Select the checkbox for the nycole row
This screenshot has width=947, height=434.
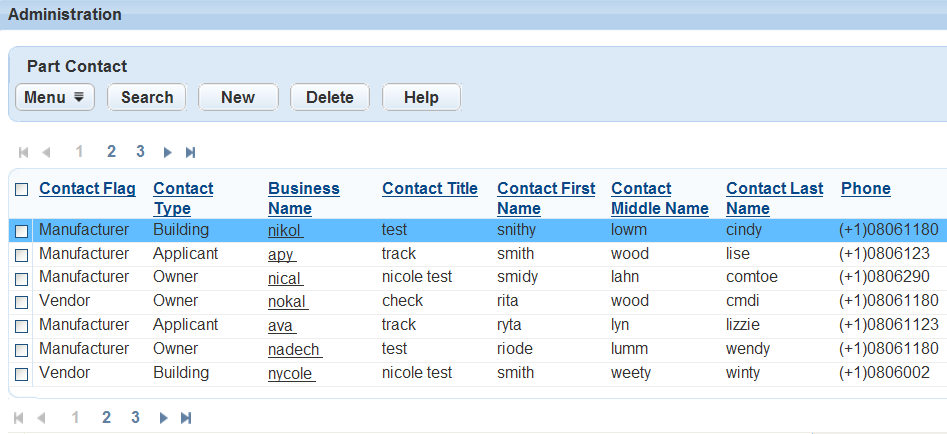point(22,374)
